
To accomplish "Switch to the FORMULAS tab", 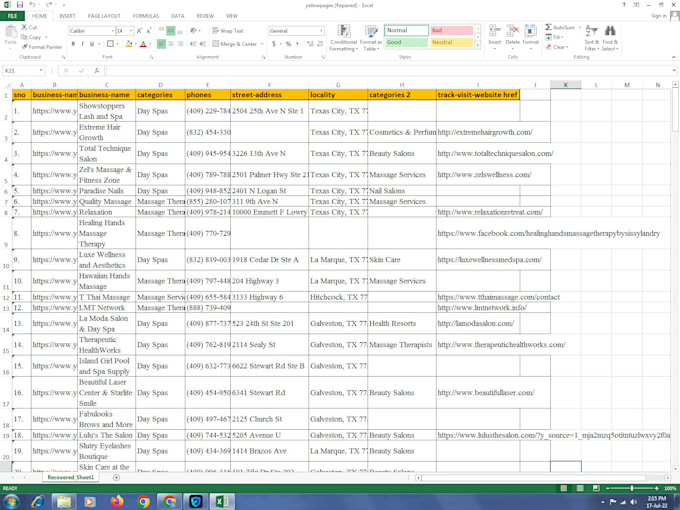I will (x=146, y=16).
